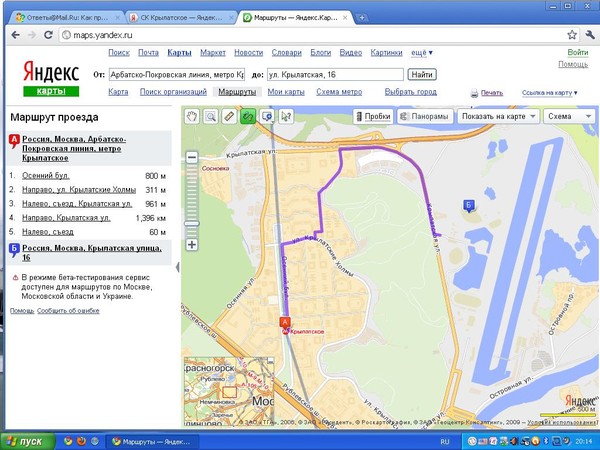The height and width of the screenshot is (450, 600).
Task: Click Выбрать город link
Action: point(411,92)
